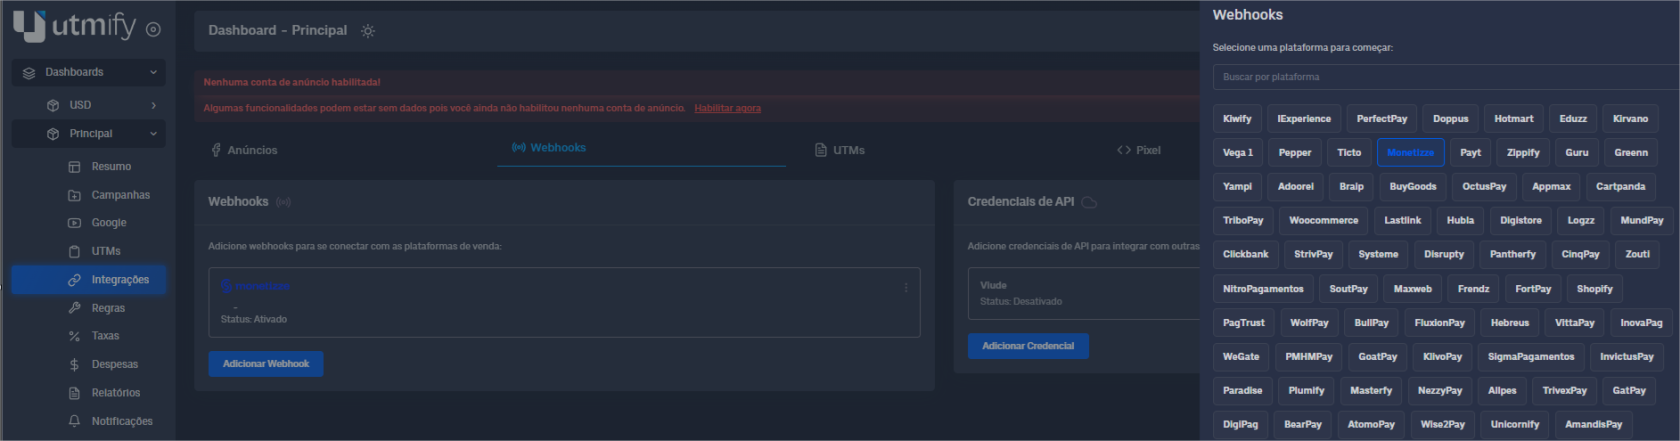Select the Systeme platform
The image size is (1680, 441).
[x=1378, y=255]
